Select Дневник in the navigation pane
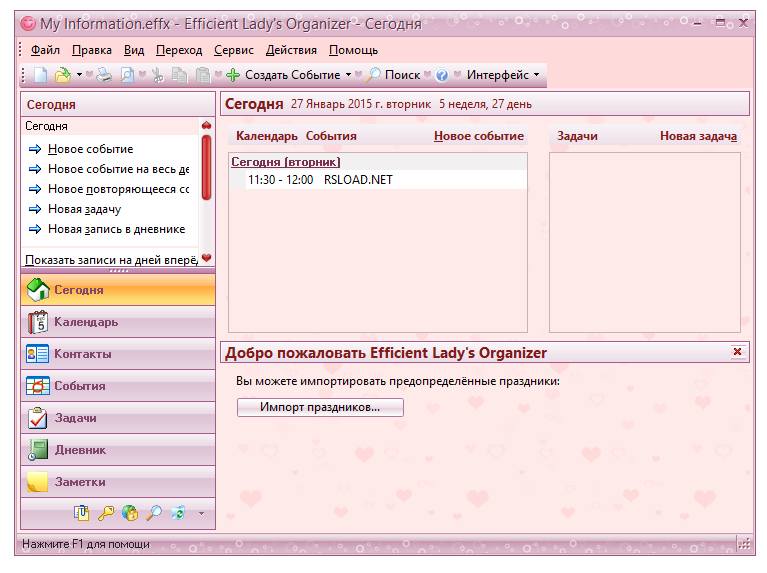Image resolution: width=767 pixels, height=573 pixels. (118, 450)
